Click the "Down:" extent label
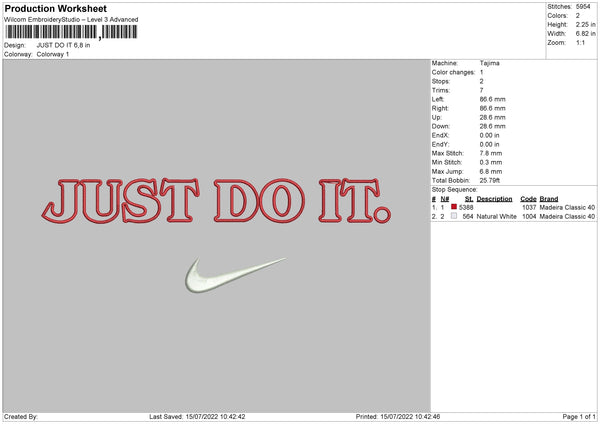Screen dimensions: 600x424 tap(441, 126)
